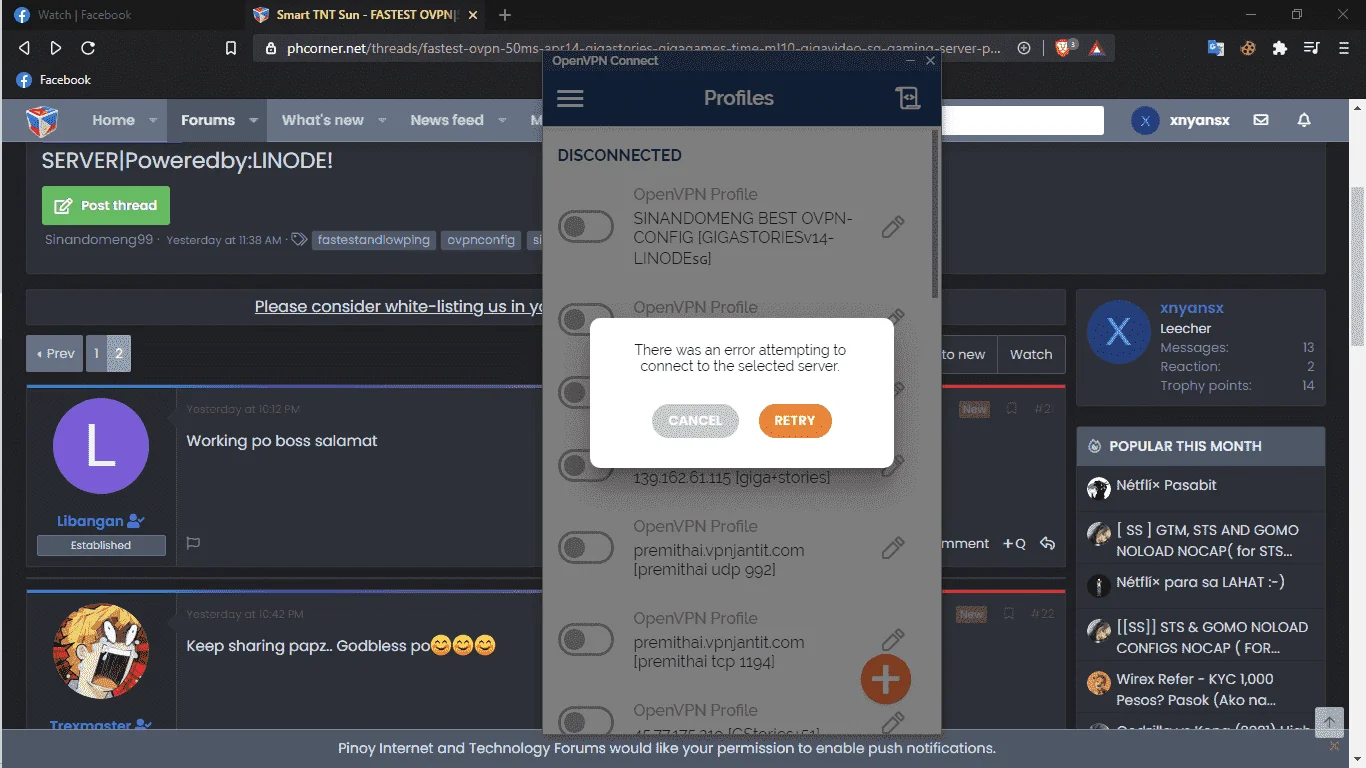Open the Brave Rewards triangle icon
The height and width of the screenshot is (768, 1366).
(x=1097, y=48)
